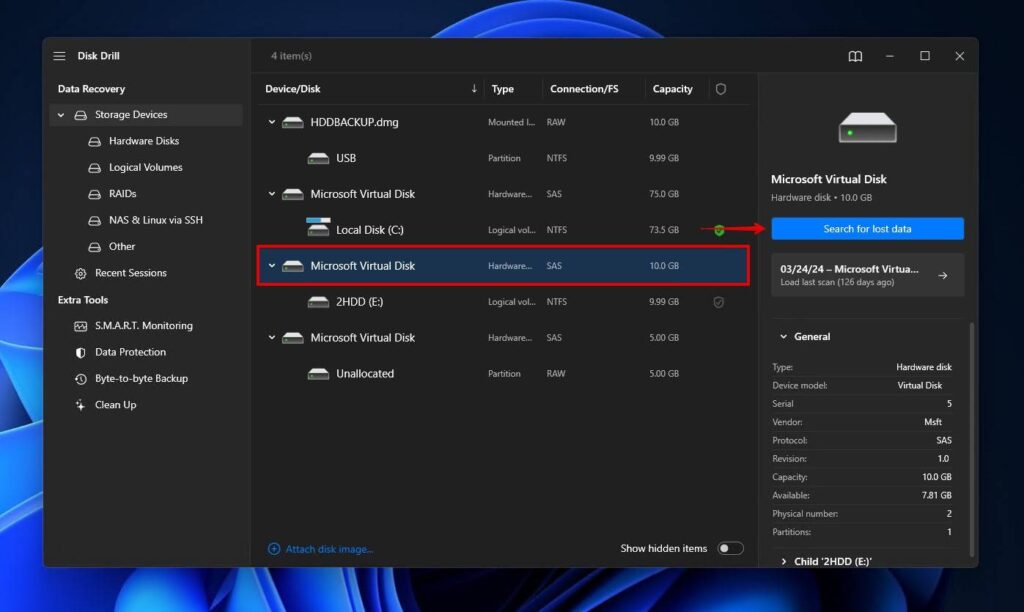Collapse the General details section
The width and height of the screenshot is (1024, 612).
point(782,336)
